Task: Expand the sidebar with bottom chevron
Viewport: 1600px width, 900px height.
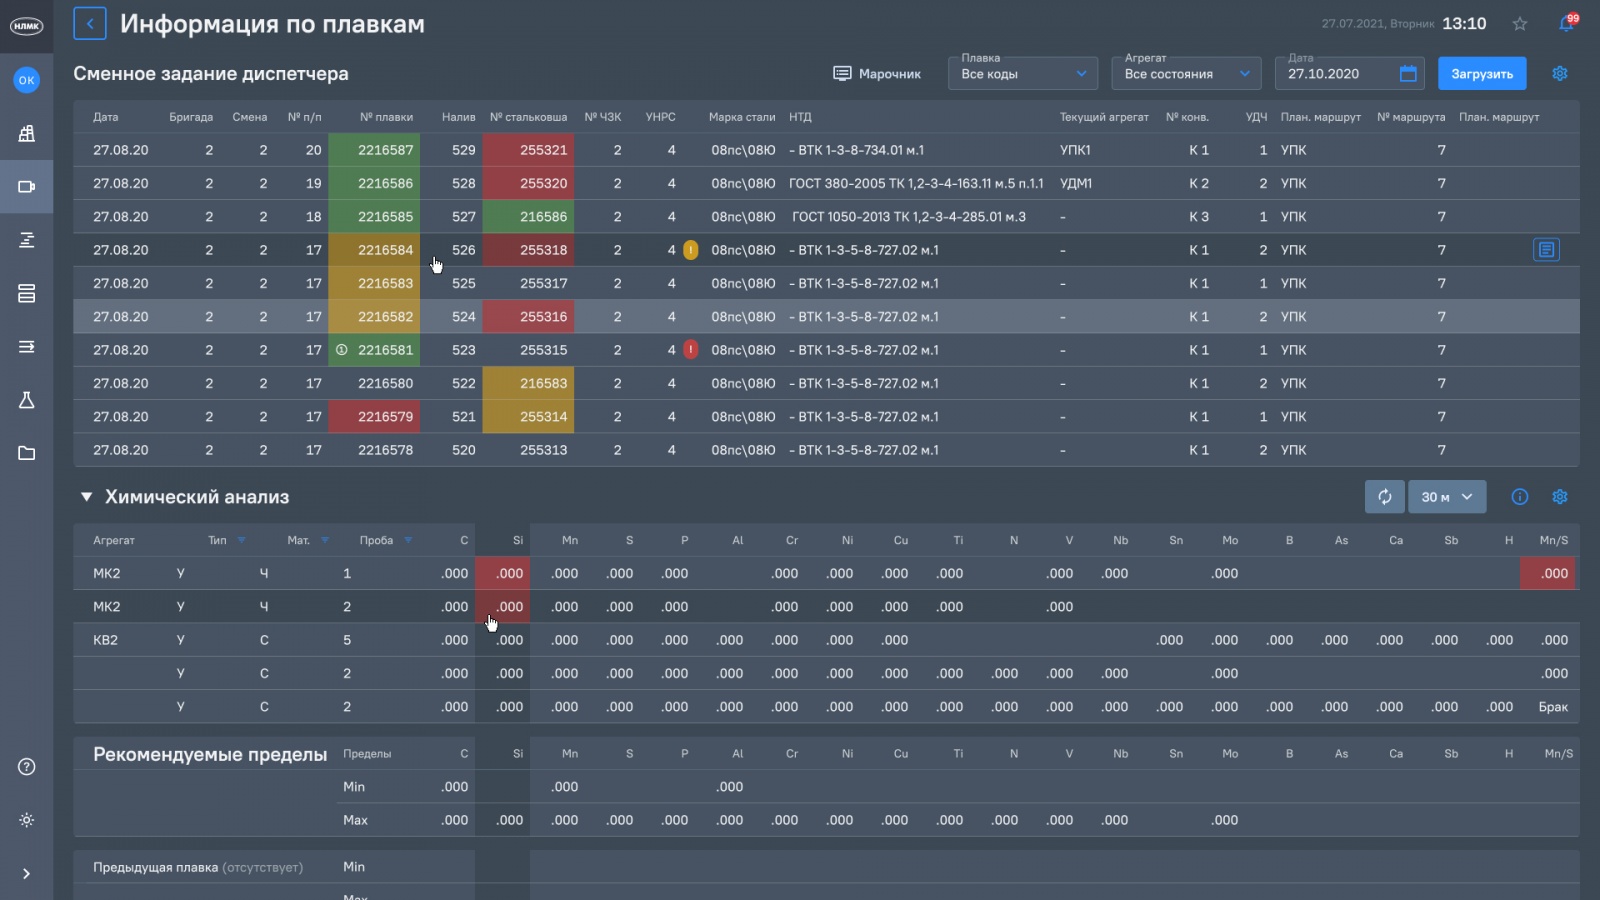Action: pyautogui.click(x=27, y=874)
